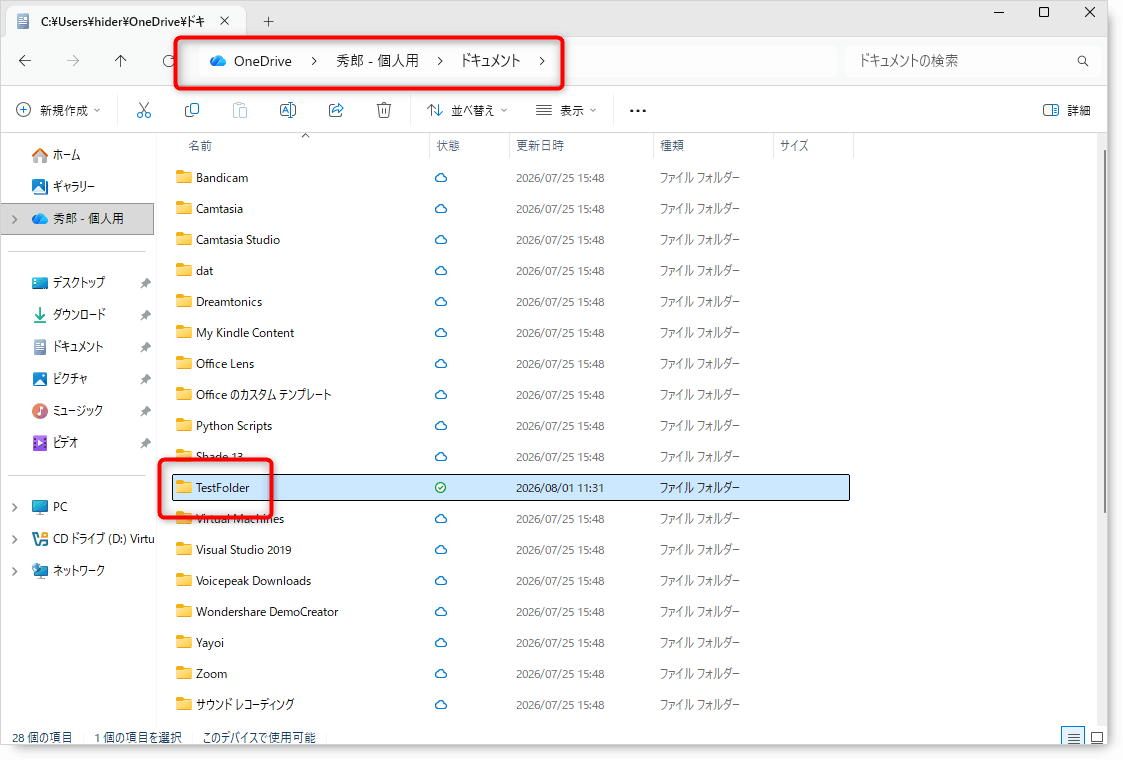Open ビデオ quick access item
This screenshot has width=1123, height=760.
coord(55,443)
